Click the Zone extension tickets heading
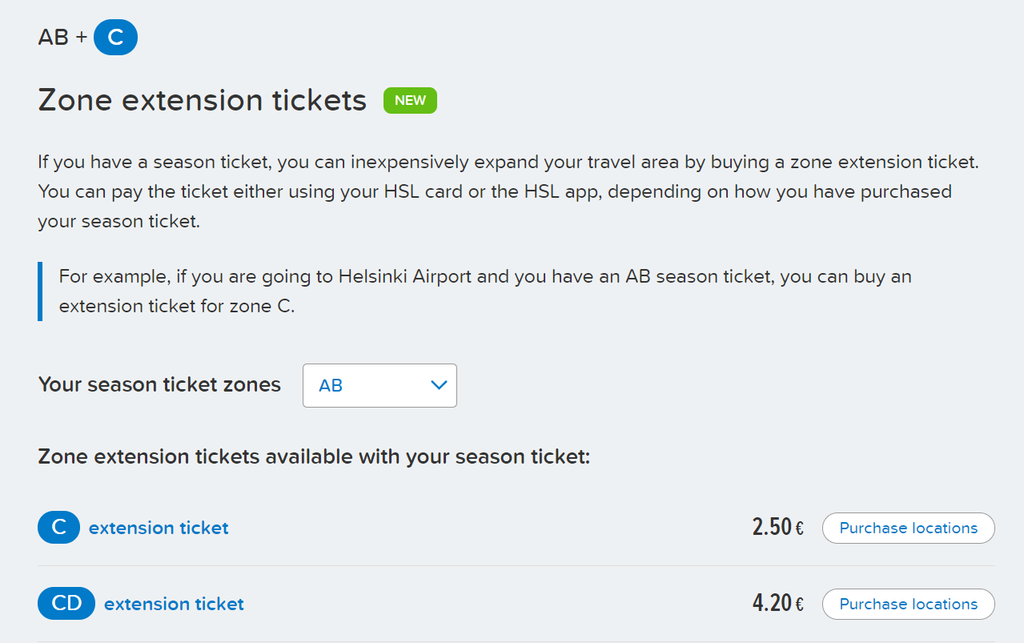Image resolution: width=1024 pixels, height=643 pixels. (x=202, y=101)
